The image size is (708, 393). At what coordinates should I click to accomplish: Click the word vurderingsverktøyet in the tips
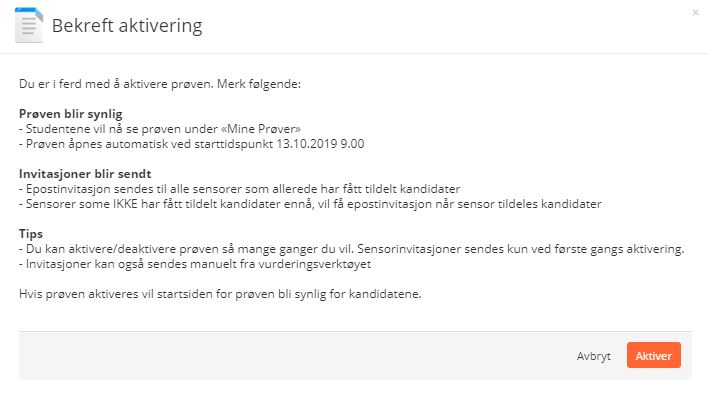[315, 264]
